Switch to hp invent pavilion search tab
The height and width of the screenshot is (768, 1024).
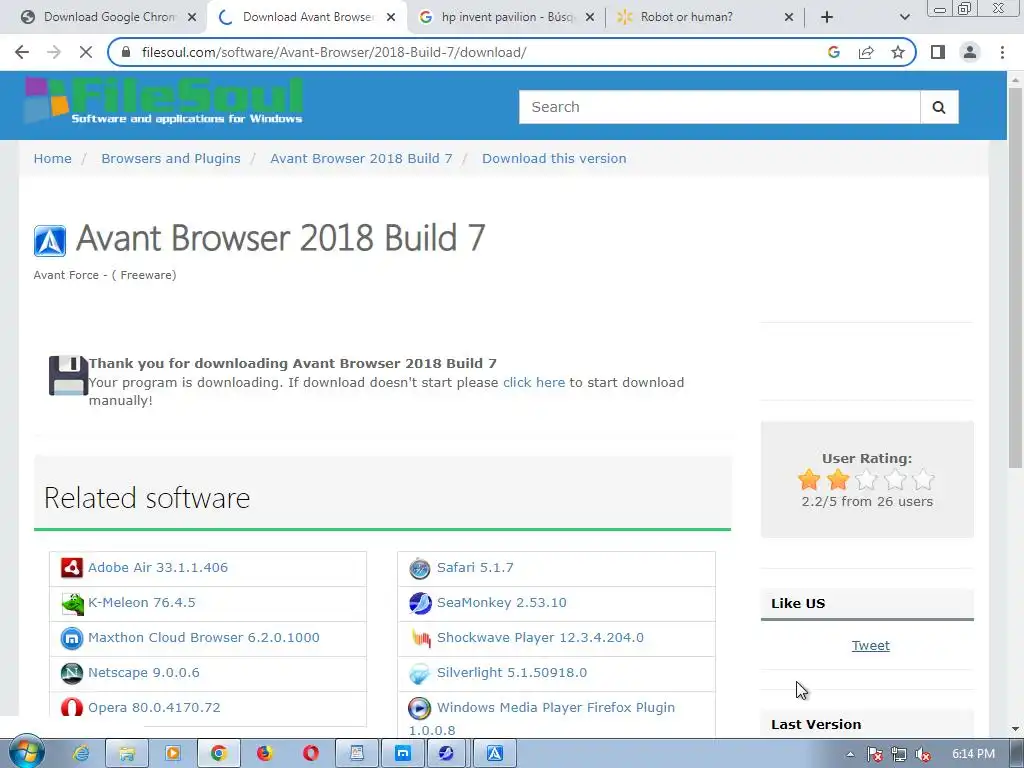[507, 17]
